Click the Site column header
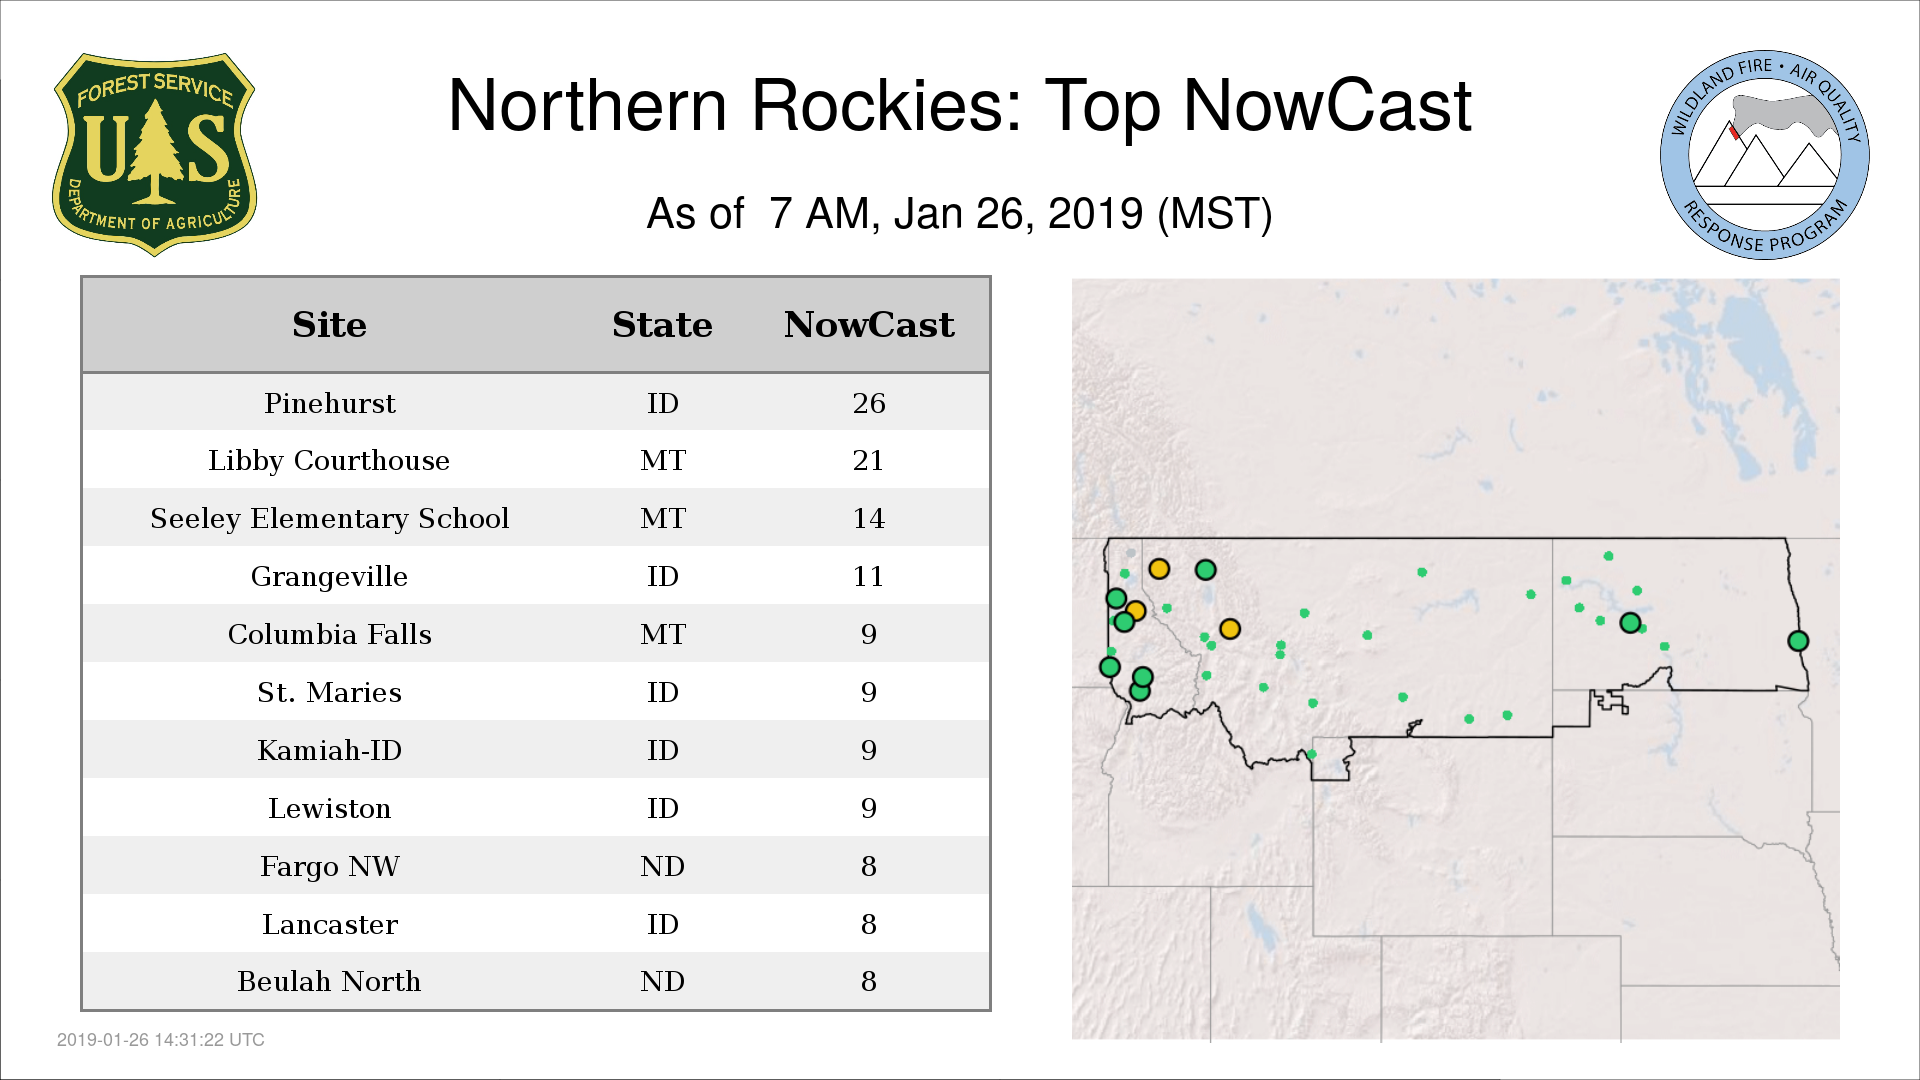The image size is (1920, 1080). tap(329, 325)
